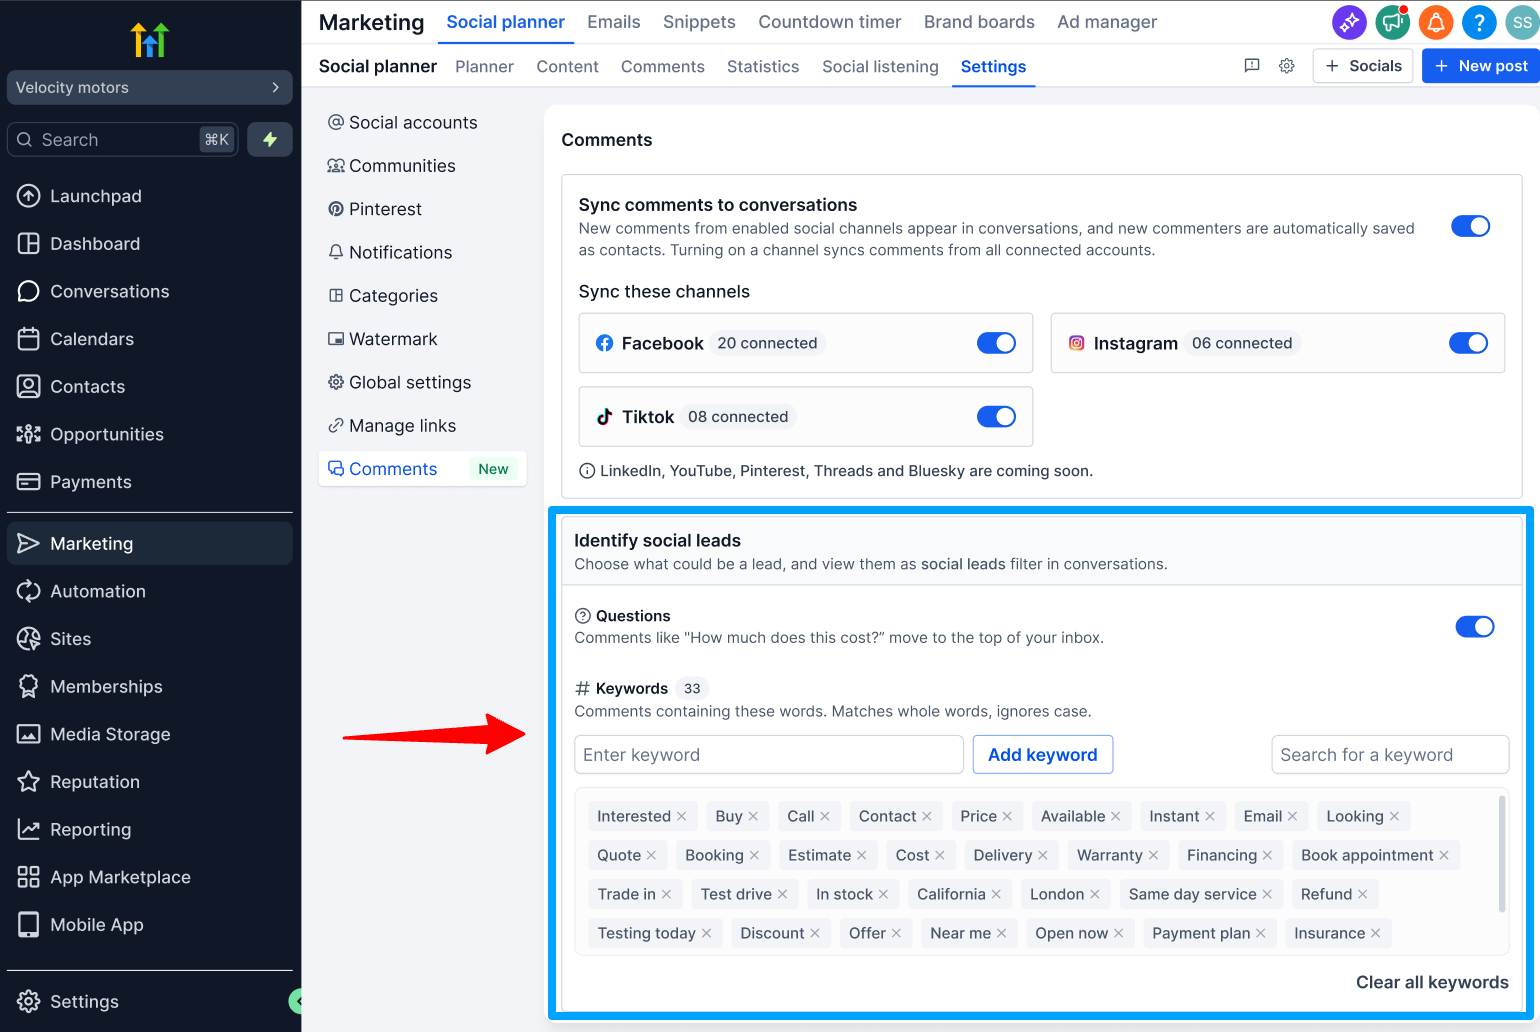
Task: Open the Conversations chat icon
Action: (29, 291)
